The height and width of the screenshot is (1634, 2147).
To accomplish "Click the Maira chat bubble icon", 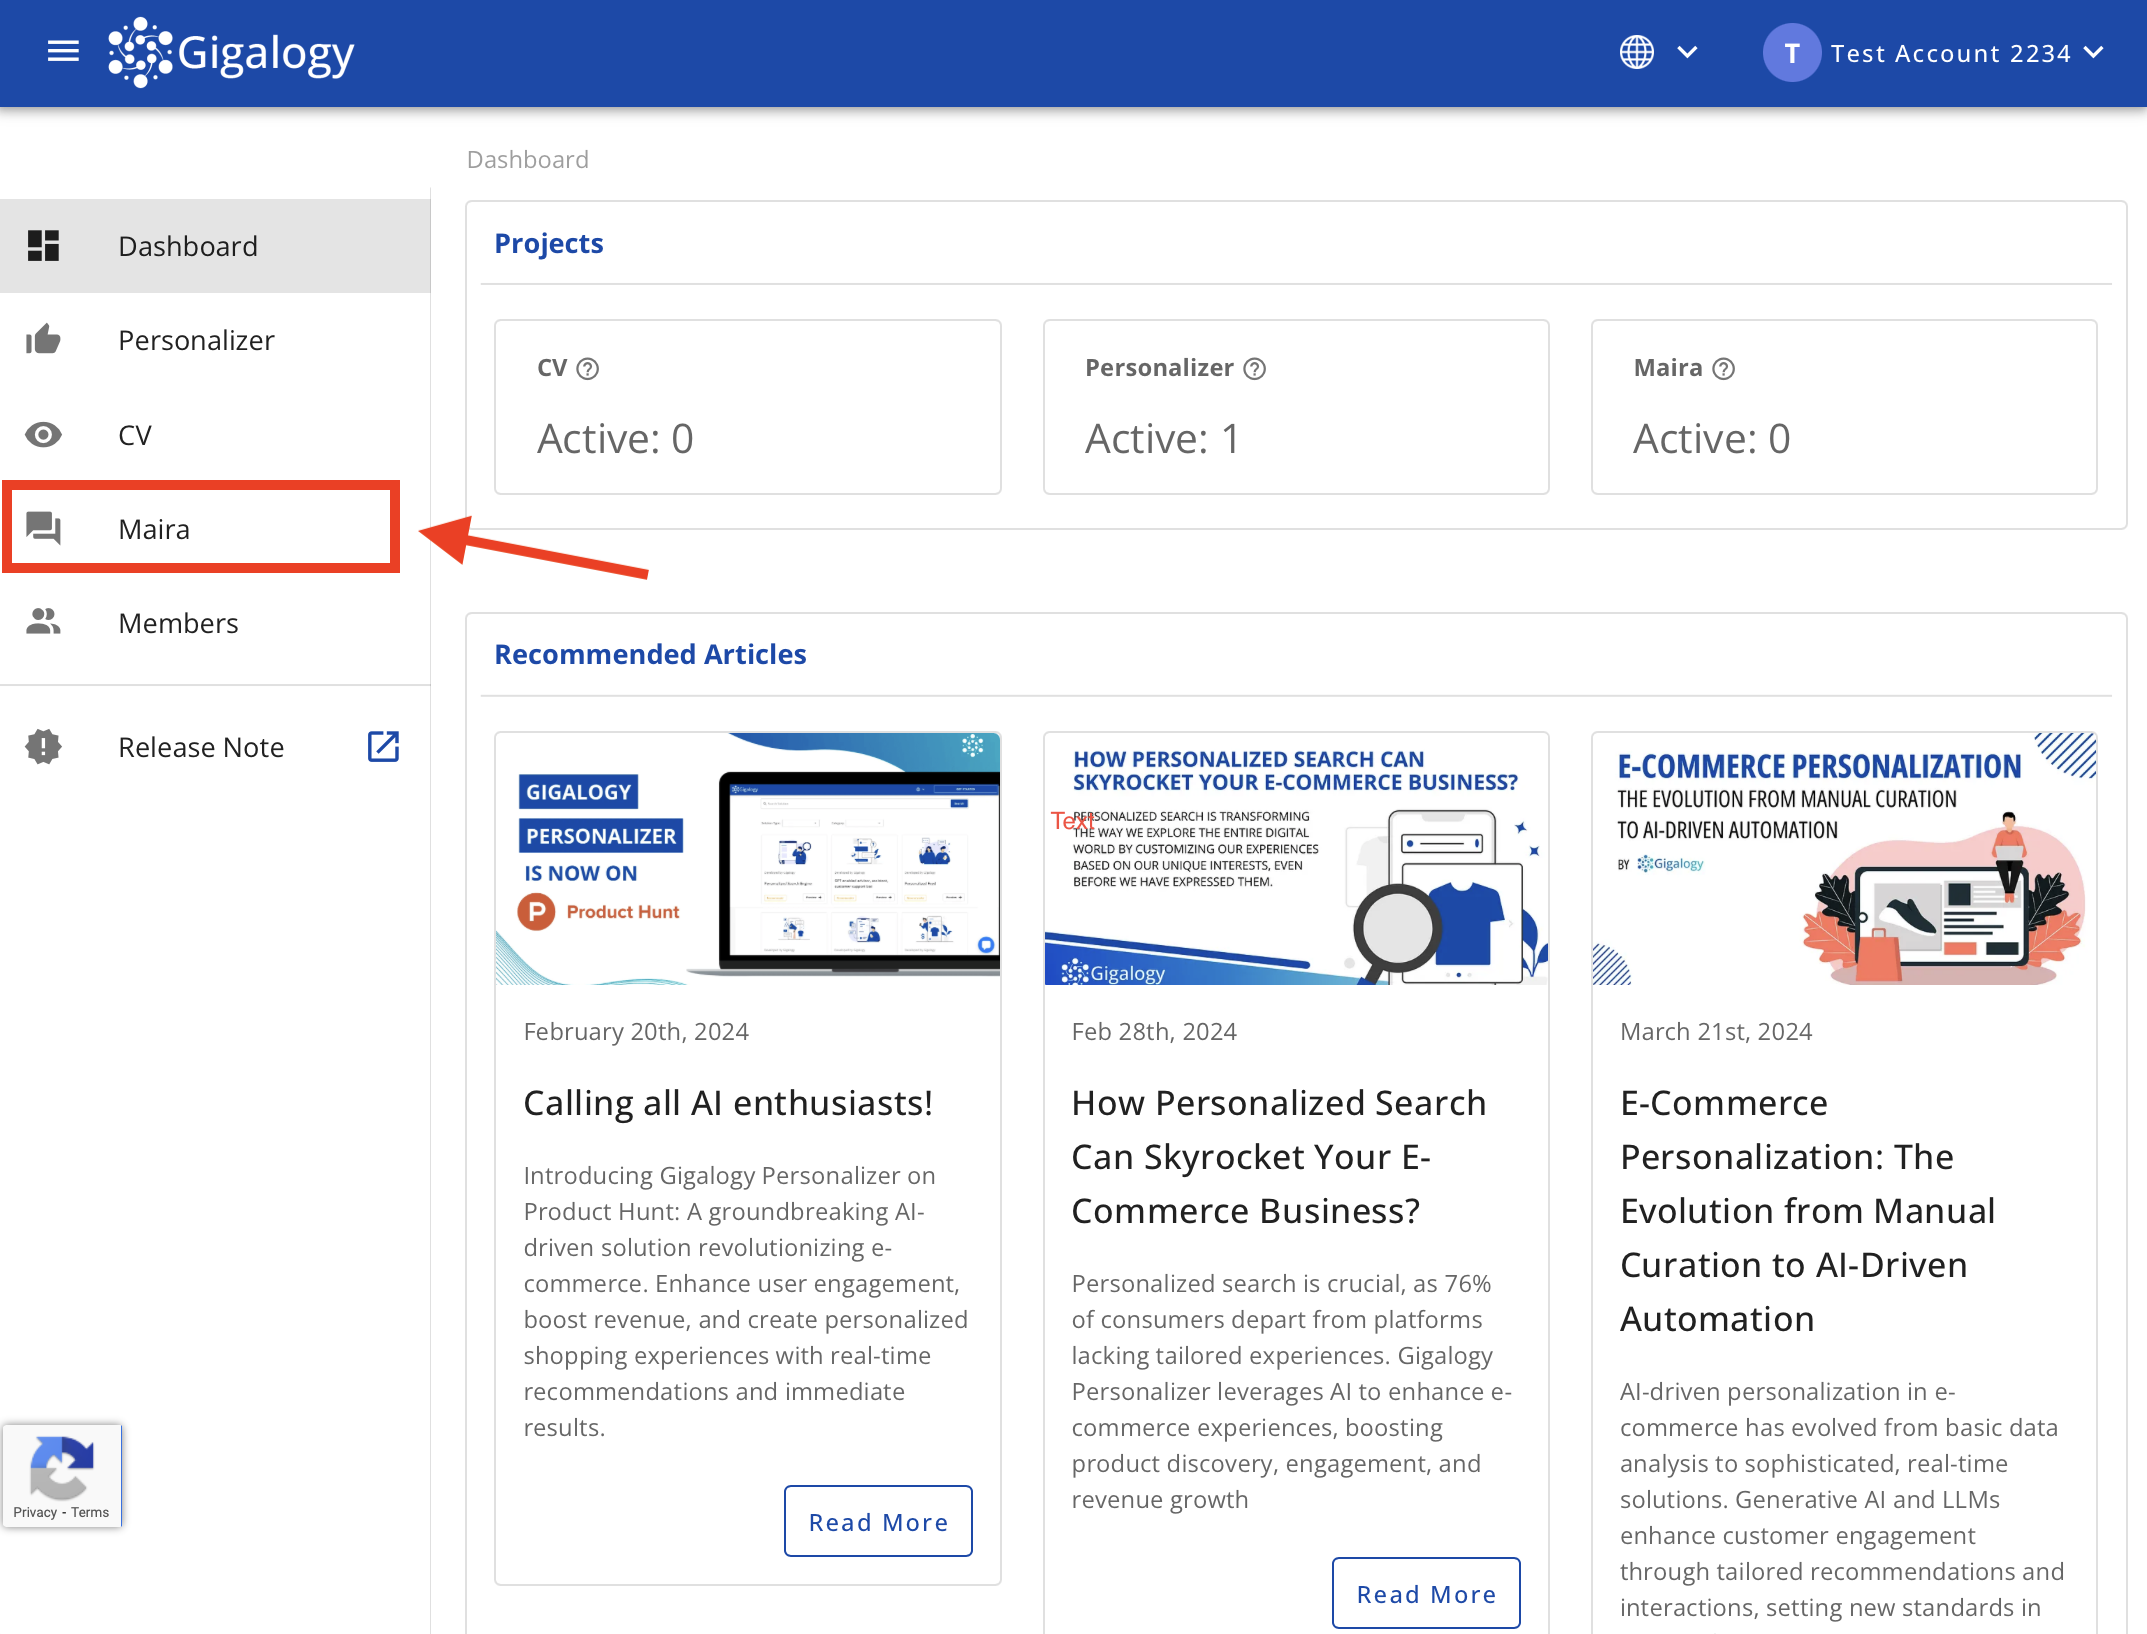I will click(43, 528).
